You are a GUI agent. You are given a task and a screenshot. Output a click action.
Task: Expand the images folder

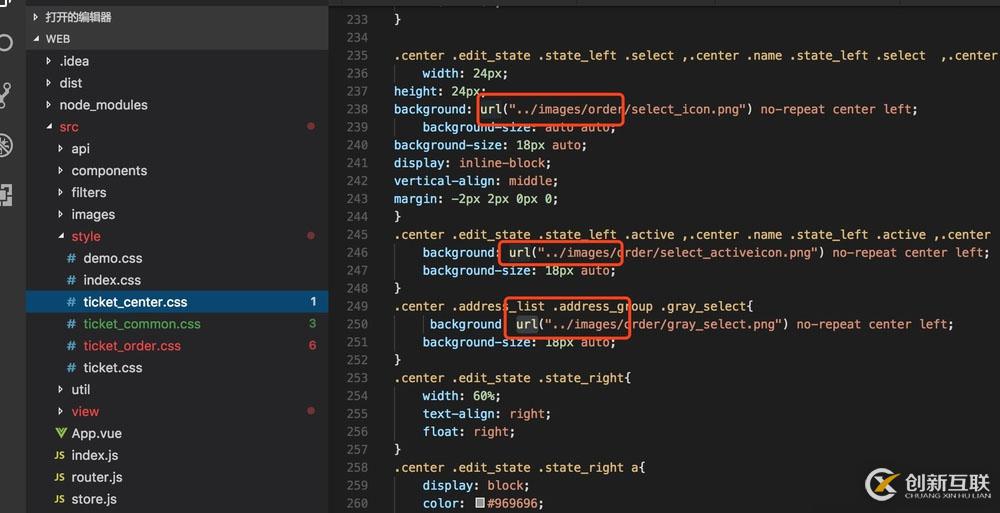click(x=61, y=214)
